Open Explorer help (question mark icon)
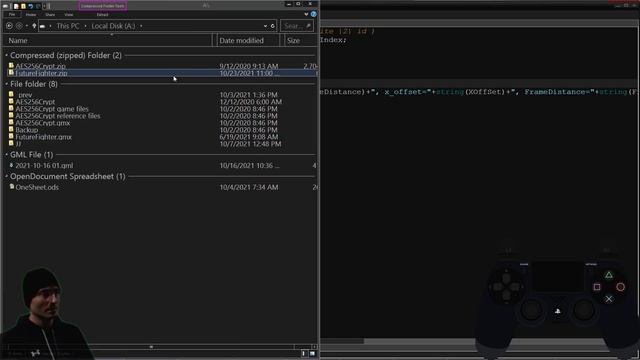640x360 pixels. pyautogui.click(x=313, y=14)
